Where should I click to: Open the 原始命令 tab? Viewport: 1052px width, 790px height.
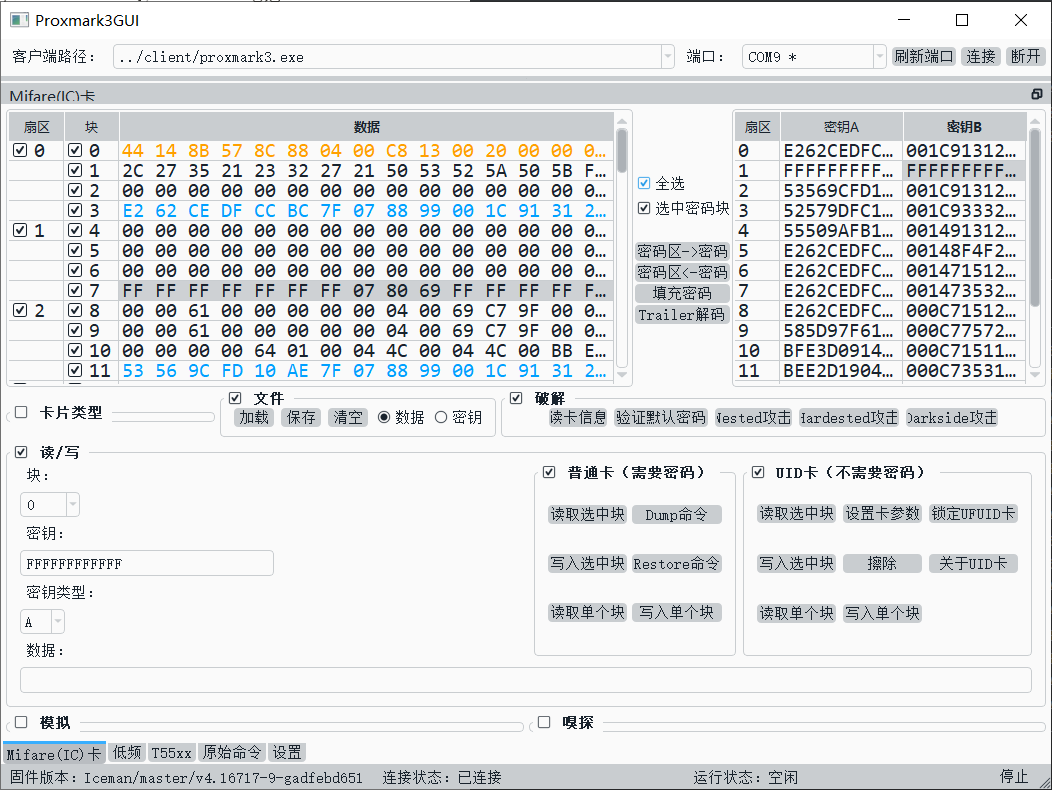click(x=231, y=753)
